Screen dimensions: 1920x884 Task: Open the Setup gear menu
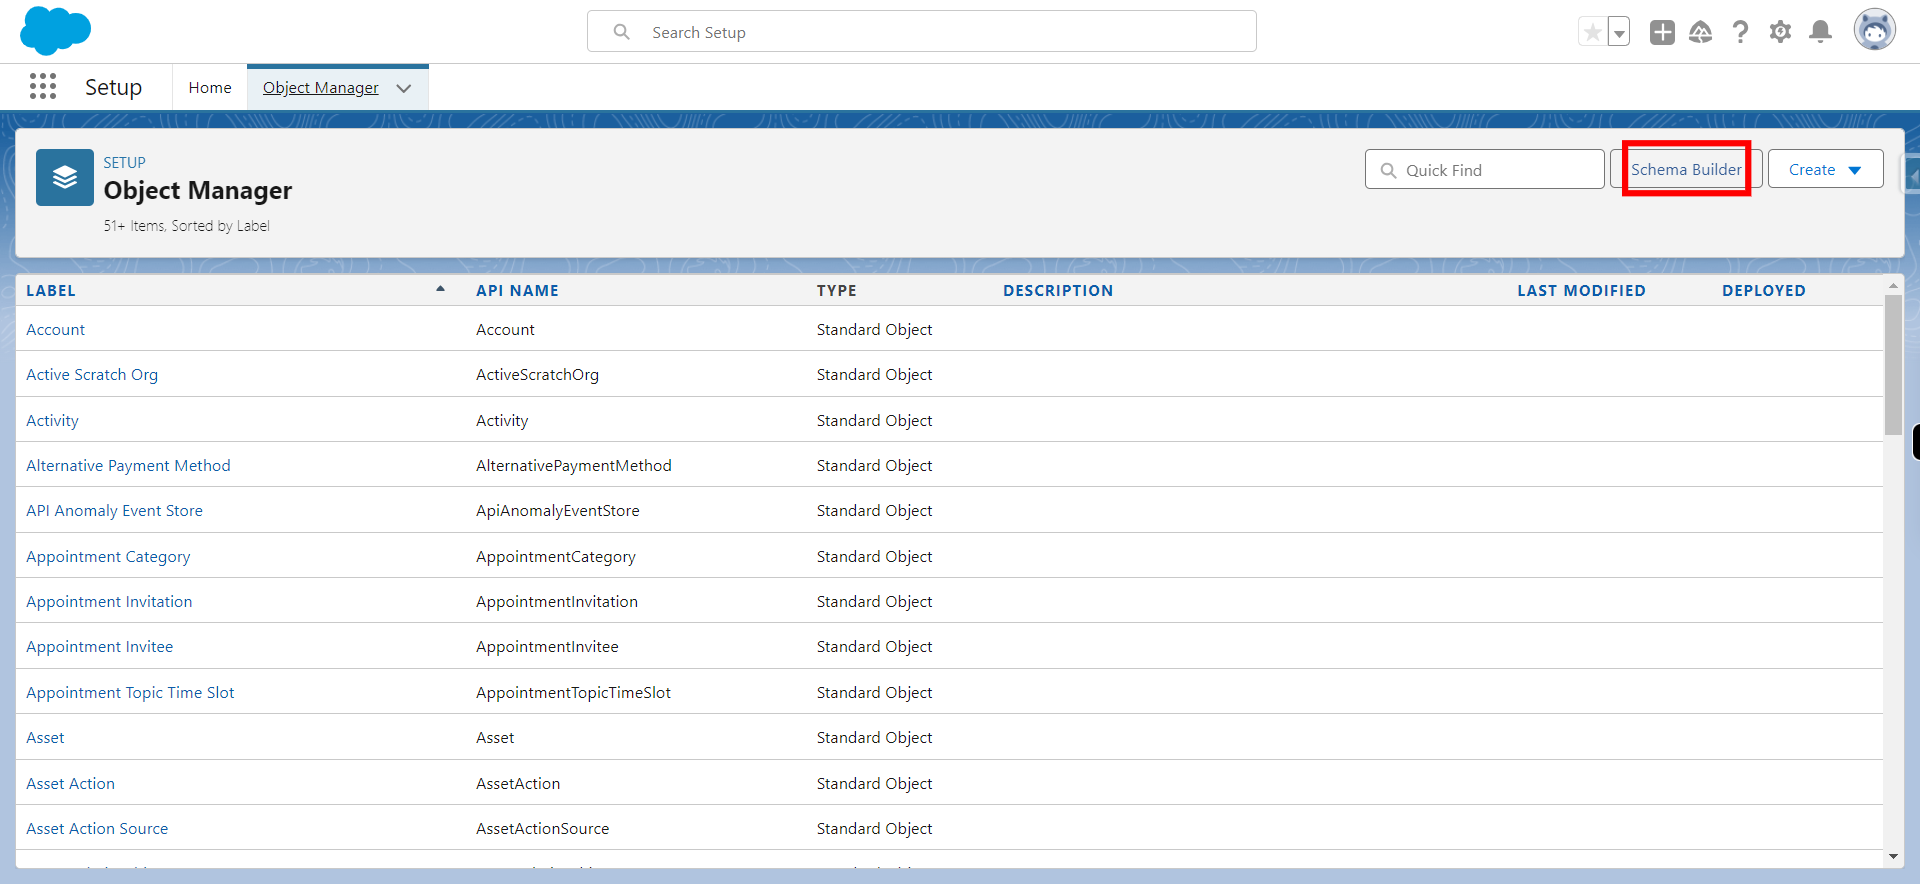1781,32
